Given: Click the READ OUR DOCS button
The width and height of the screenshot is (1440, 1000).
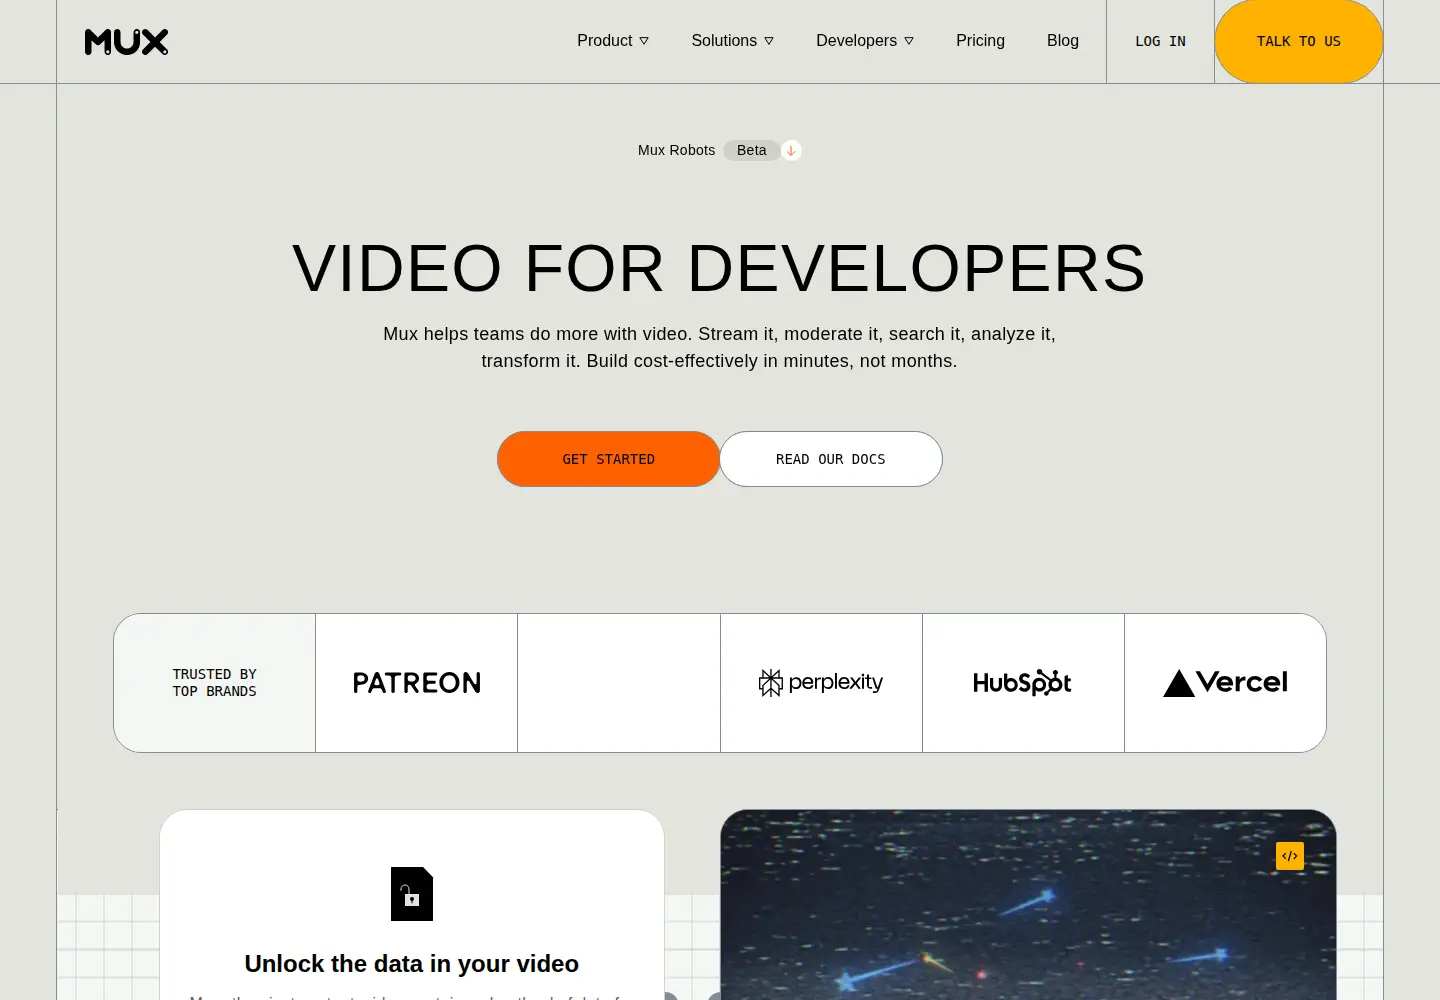Looking at the screenshot, I should [x=831, y=459].
